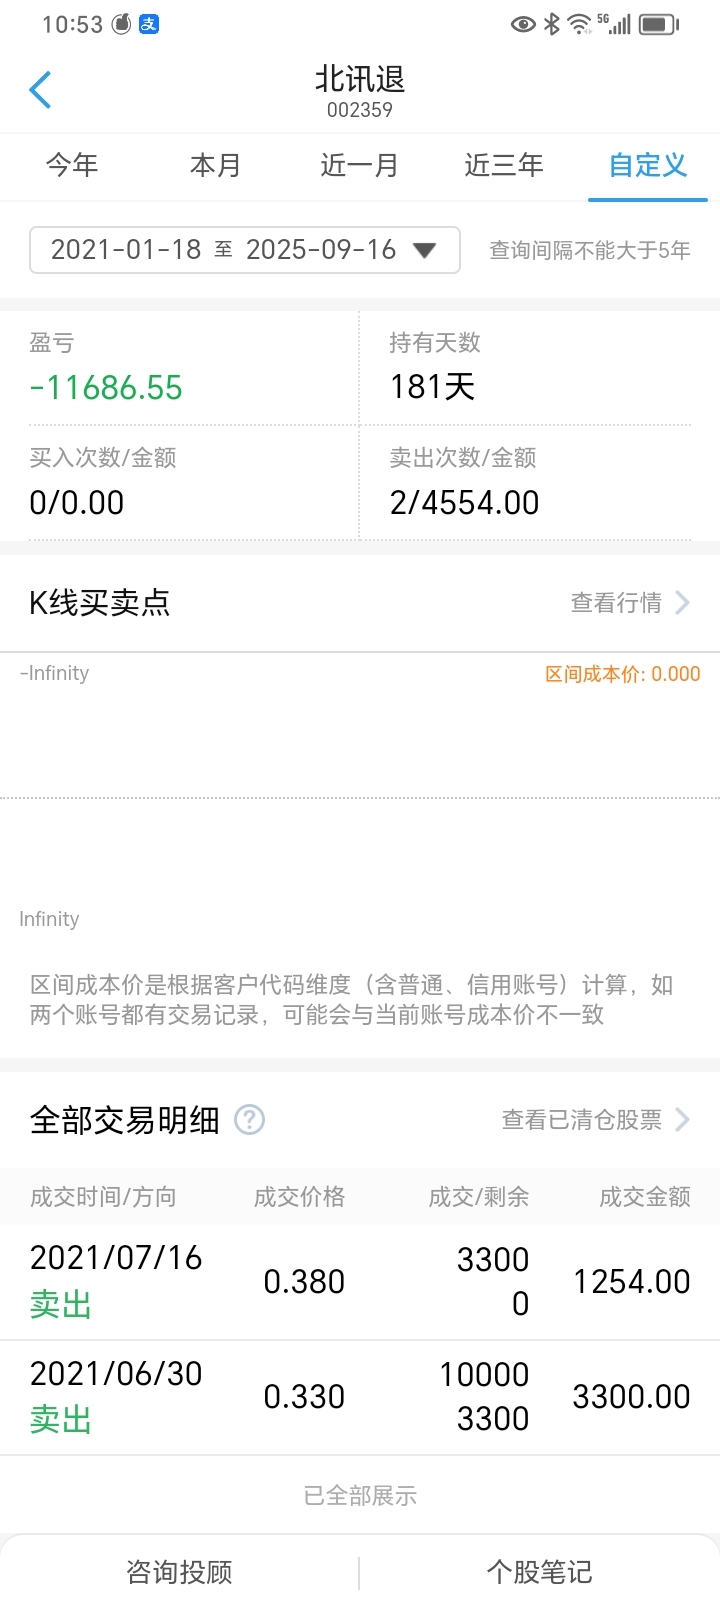Tap the eye comfort status icon
This screenshot has width=720, height=1612.
pyautogui.click(x=523, y=24)
